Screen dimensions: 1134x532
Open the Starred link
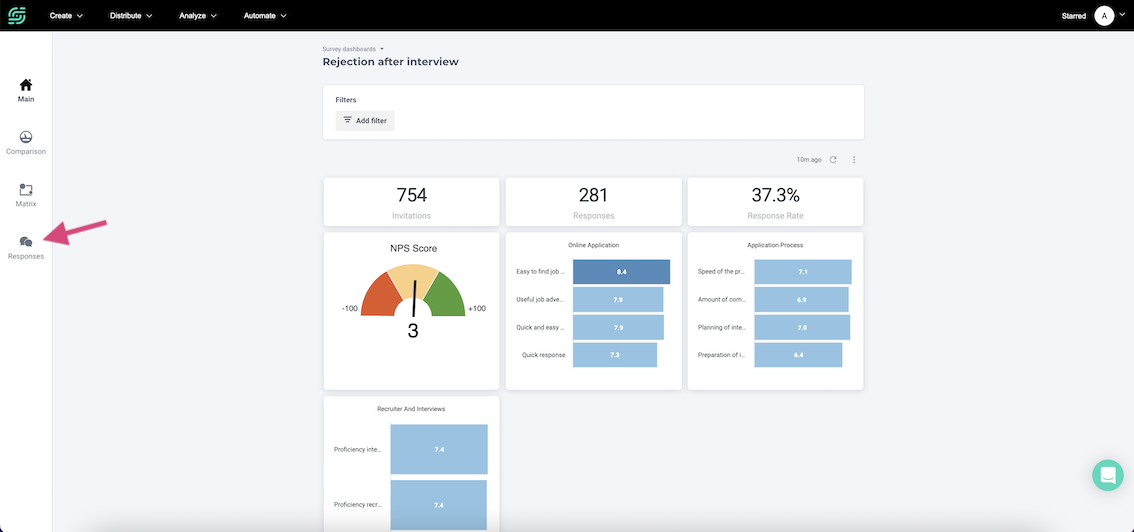click(1073, 16)
